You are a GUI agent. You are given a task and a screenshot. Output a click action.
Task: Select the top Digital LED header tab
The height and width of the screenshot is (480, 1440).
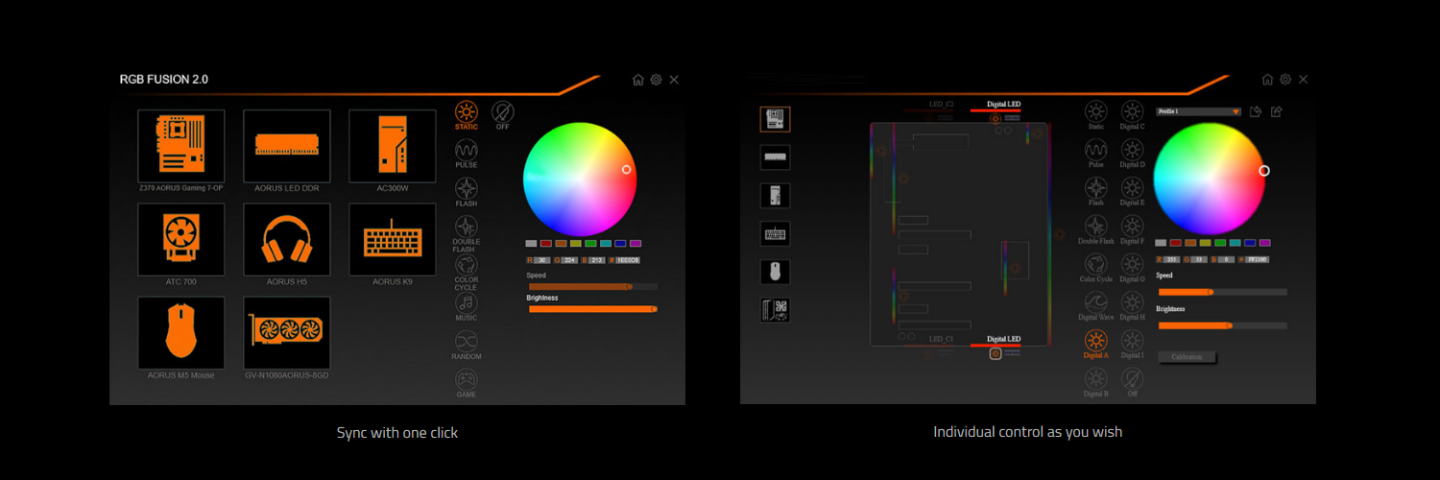pyautogui.click(x=1004, y=104)
